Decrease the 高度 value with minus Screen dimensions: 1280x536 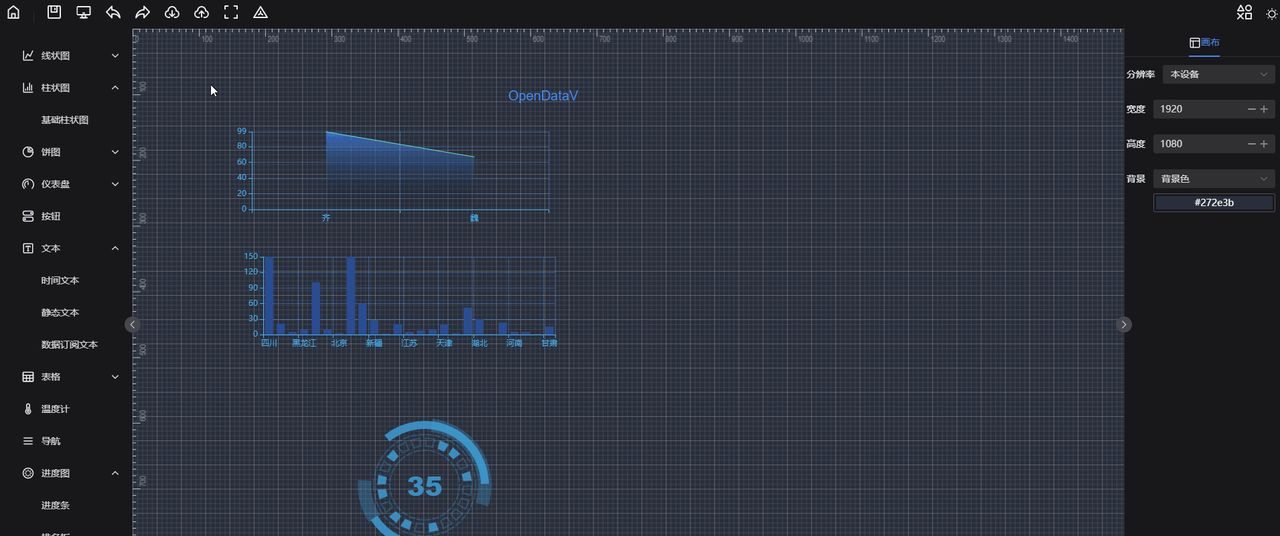point(1252,144)
